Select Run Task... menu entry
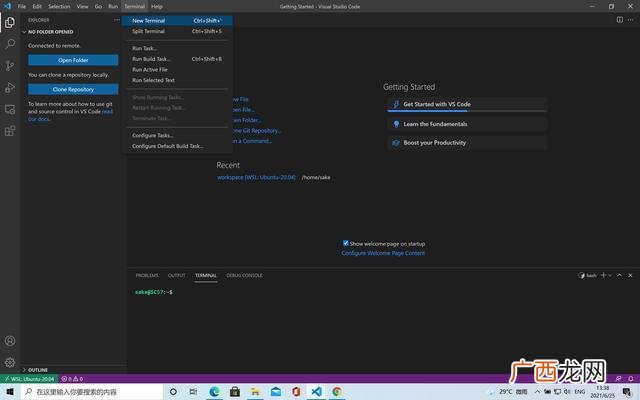 177,48
